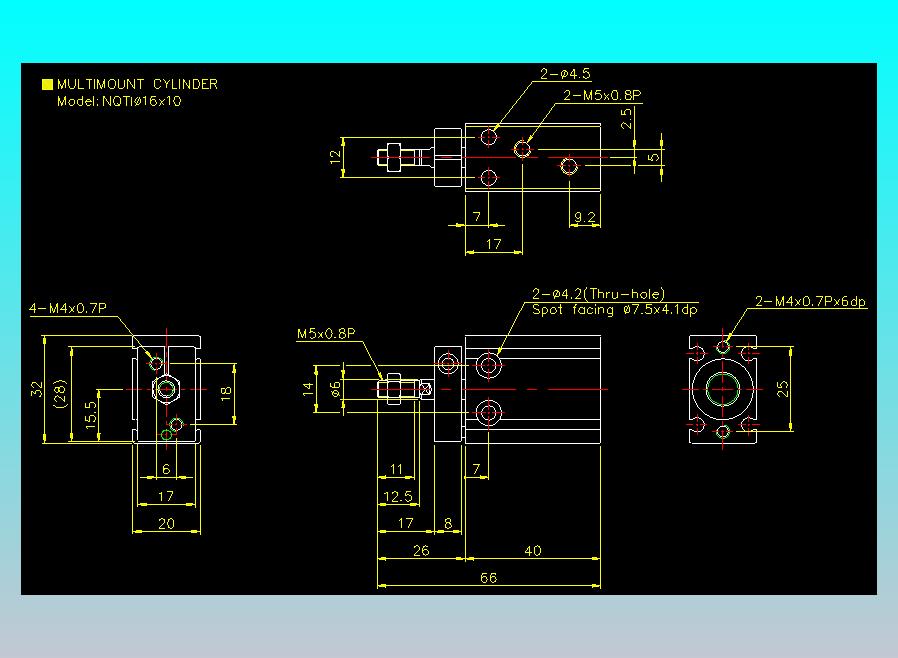
Task: Select the 12.5 dimension under the rod
Action: [x=398, y=496]
